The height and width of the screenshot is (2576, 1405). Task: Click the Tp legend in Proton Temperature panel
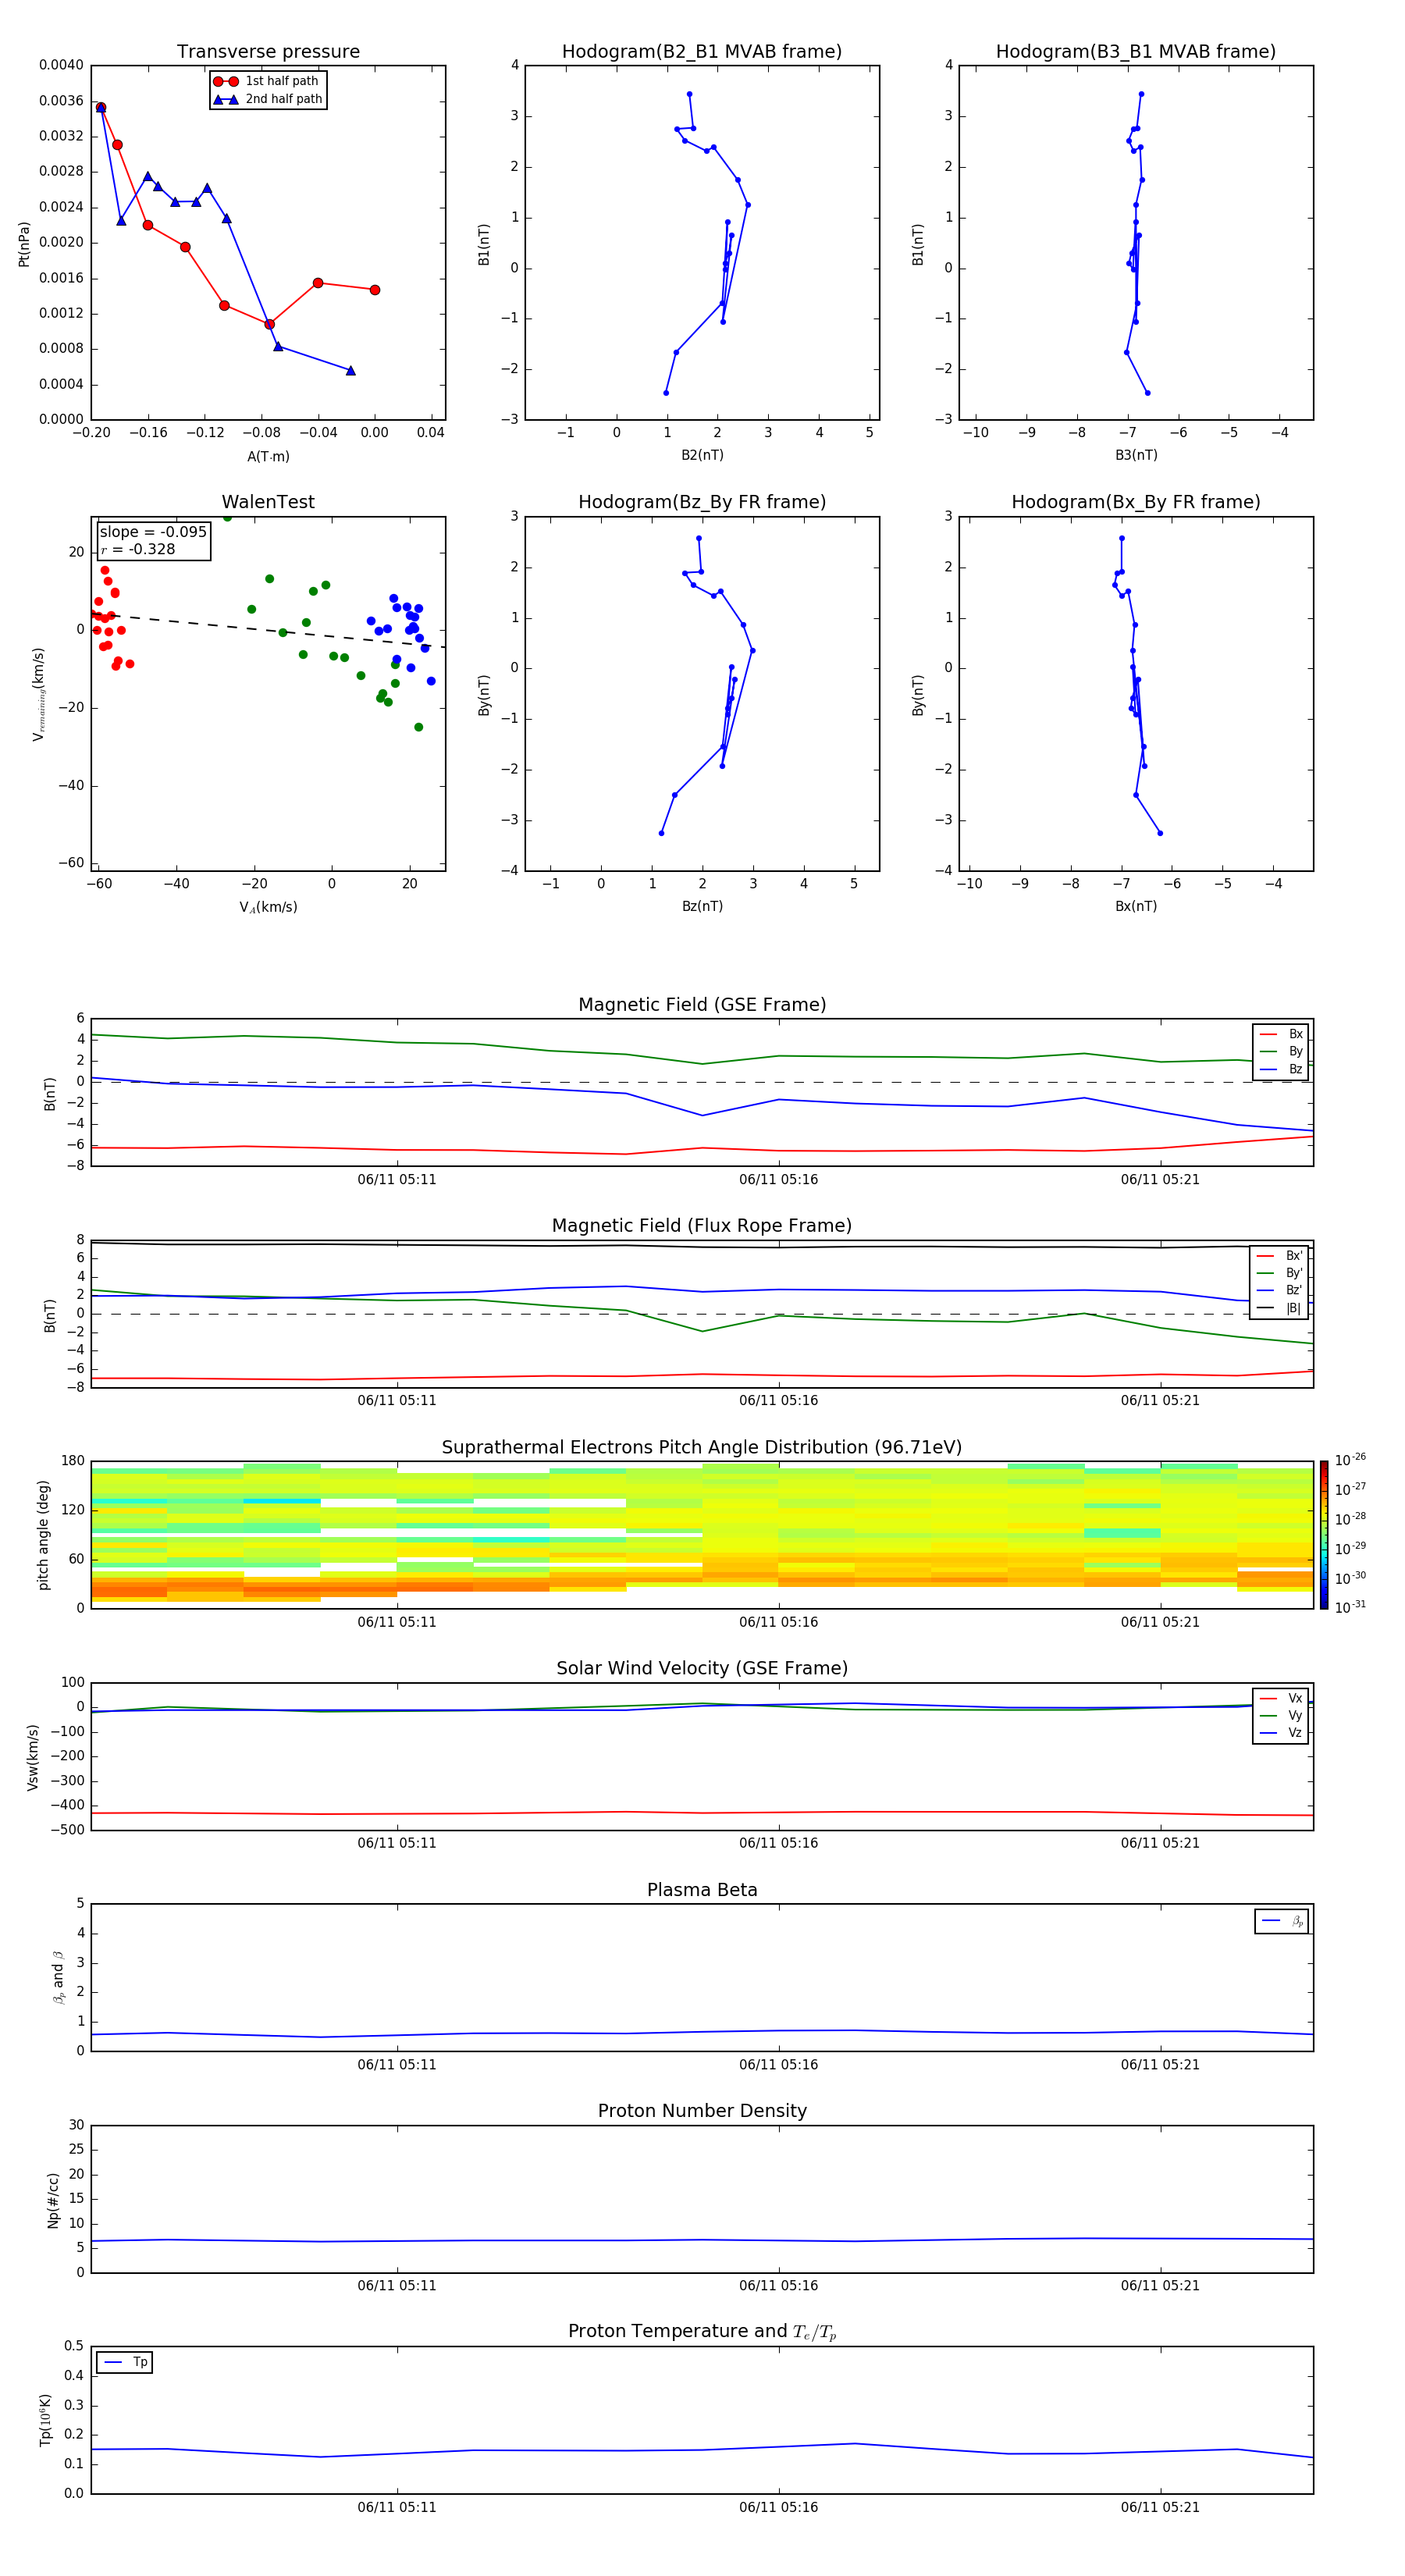click(125, 2362)
